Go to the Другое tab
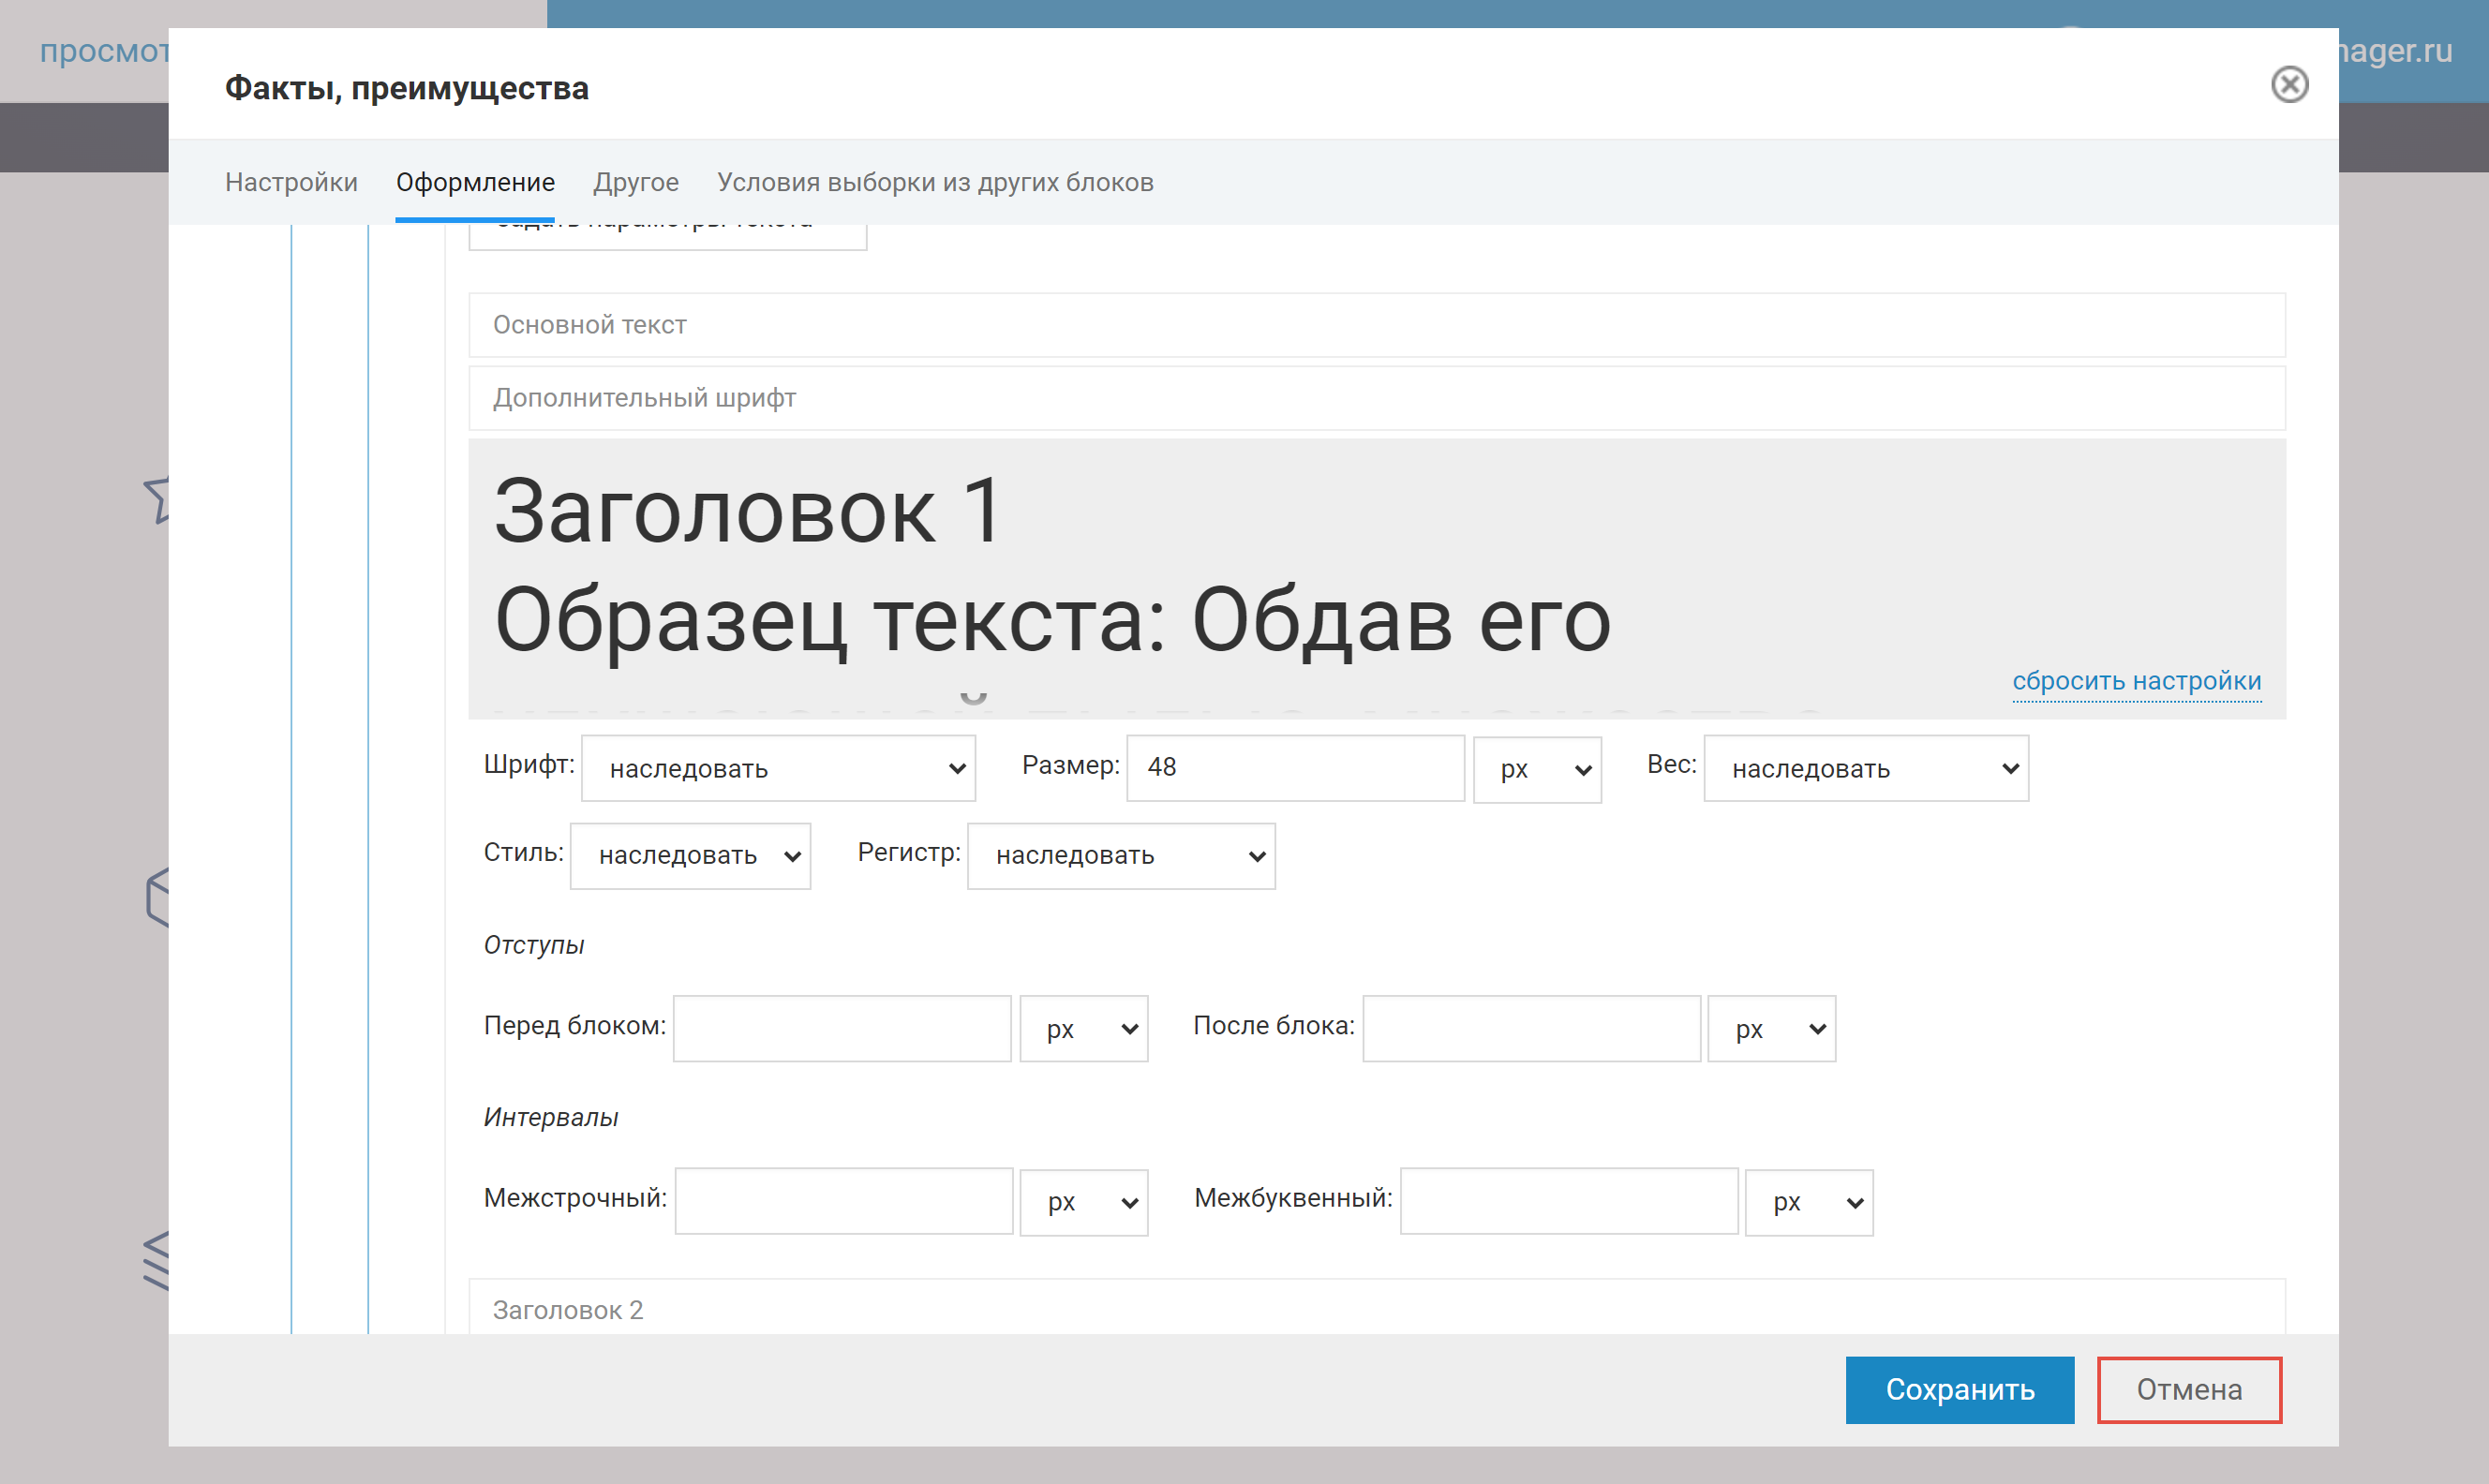The width and height of the screenshot is (2489, 1484). pyautogui.click(x=636, y=182)
